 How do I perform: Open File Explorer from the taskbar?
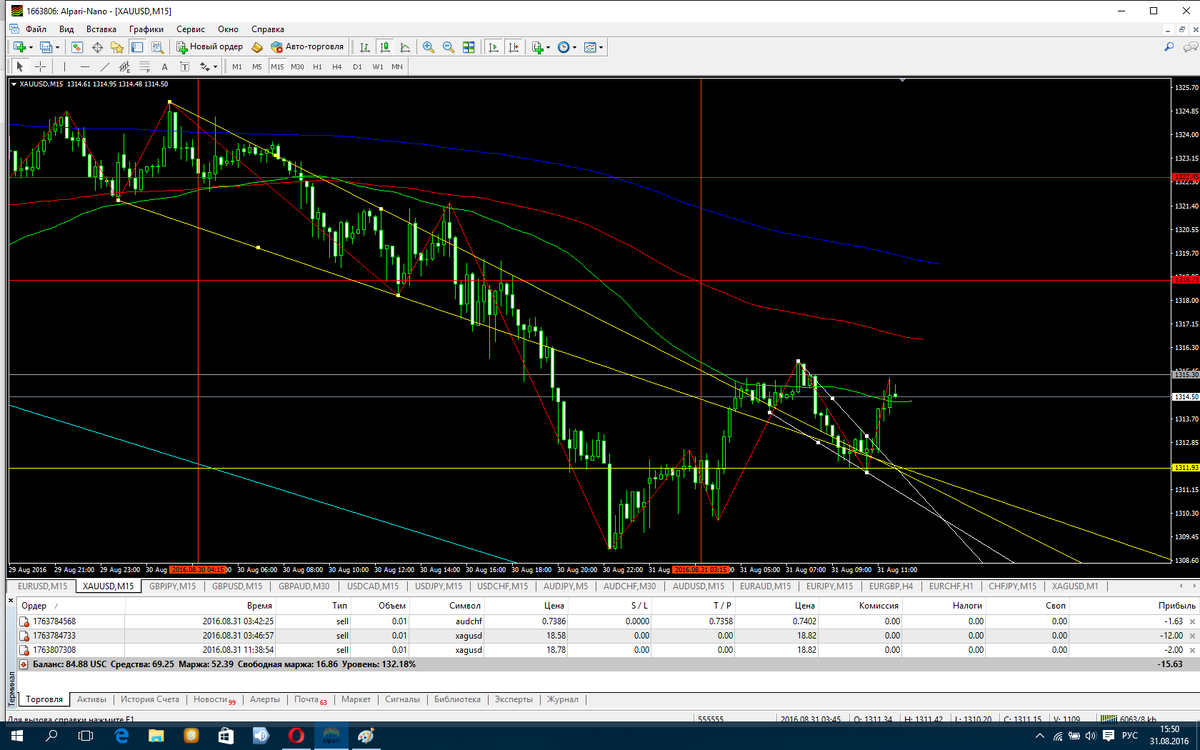pos(156,736)
